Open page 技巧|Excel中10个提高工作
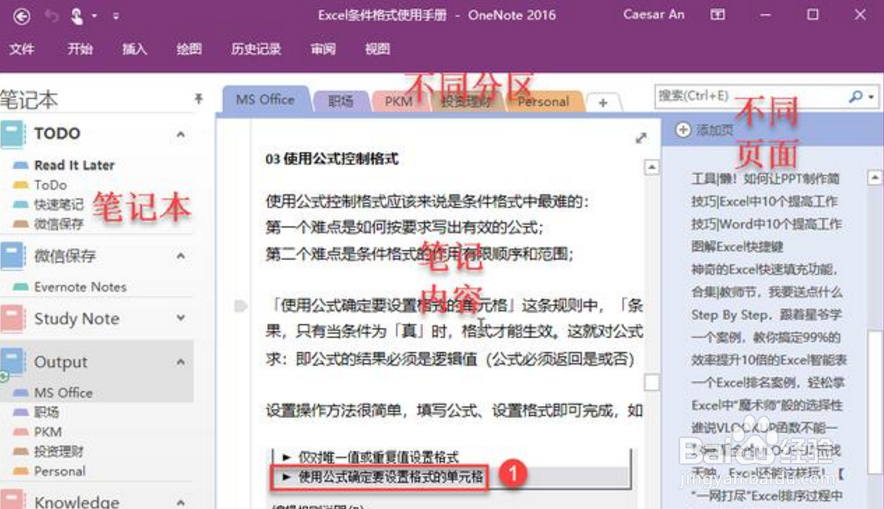 coord(764,201)
